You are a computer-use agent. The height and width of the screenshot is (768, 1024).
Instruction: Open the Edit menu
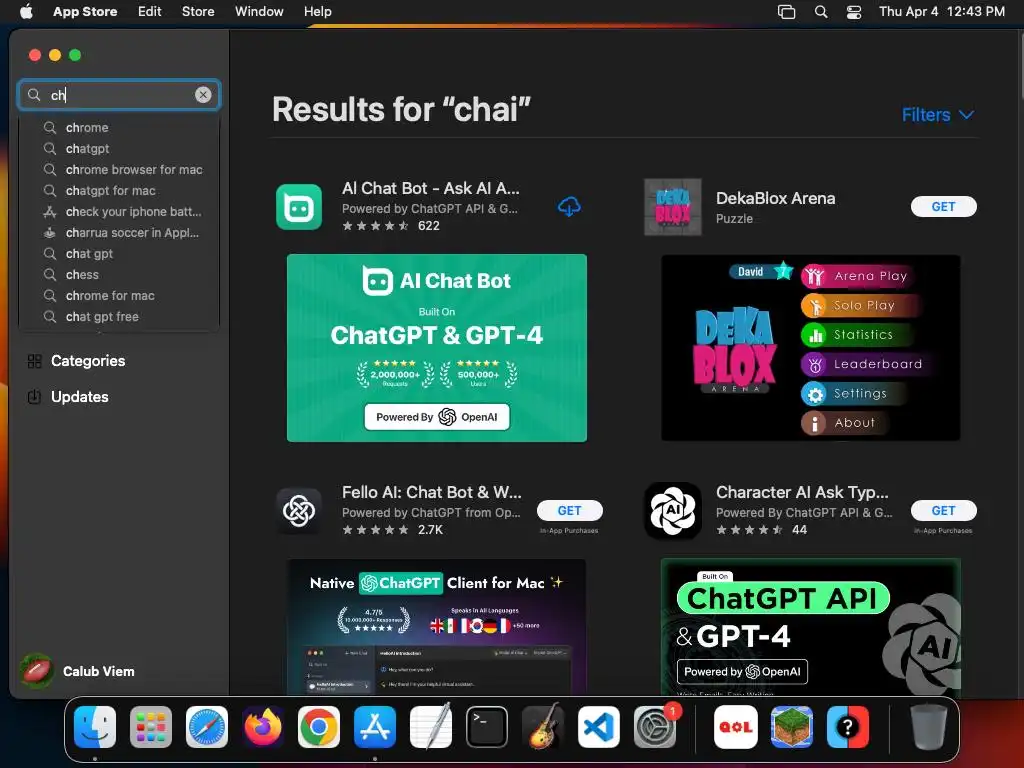[x=149, y=11]
